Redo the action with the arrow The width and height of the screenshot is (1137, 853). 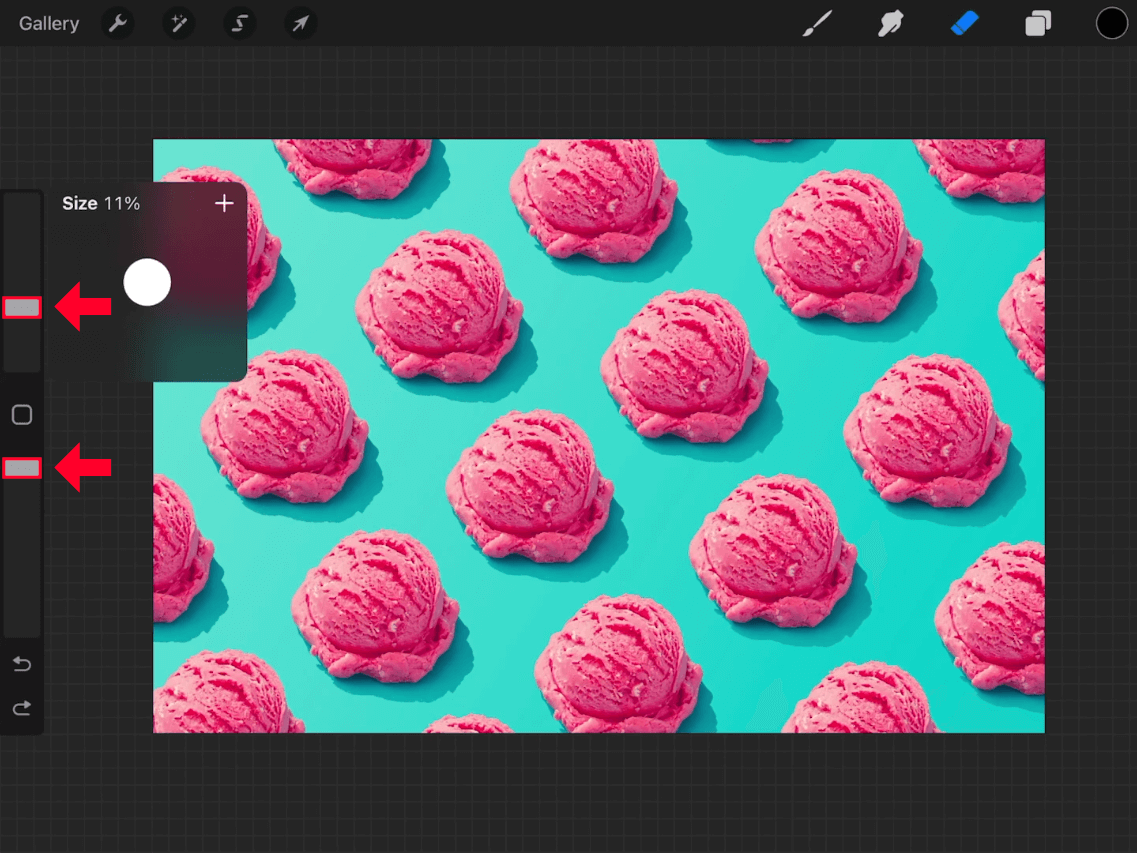tap(22, 708)
